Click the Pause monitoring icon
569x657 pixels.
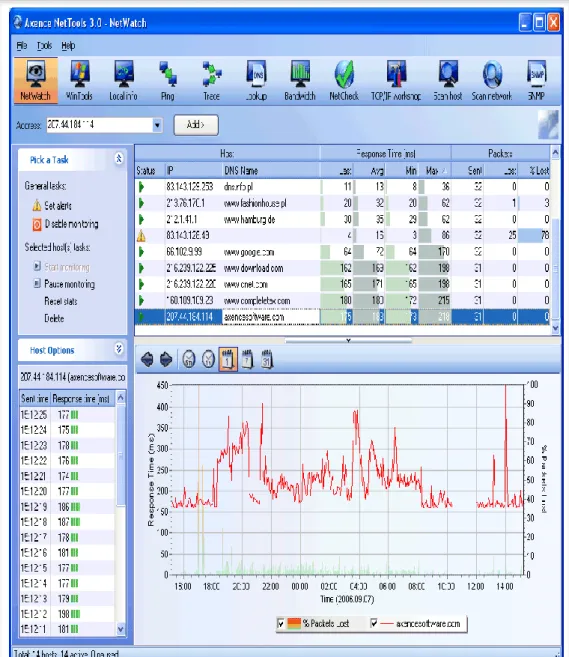point(37,284)
